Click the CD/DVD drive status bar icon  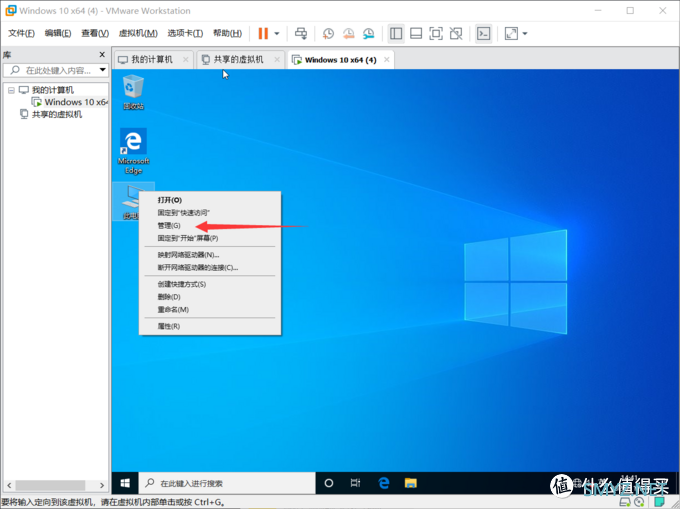(x=639, y=502)
